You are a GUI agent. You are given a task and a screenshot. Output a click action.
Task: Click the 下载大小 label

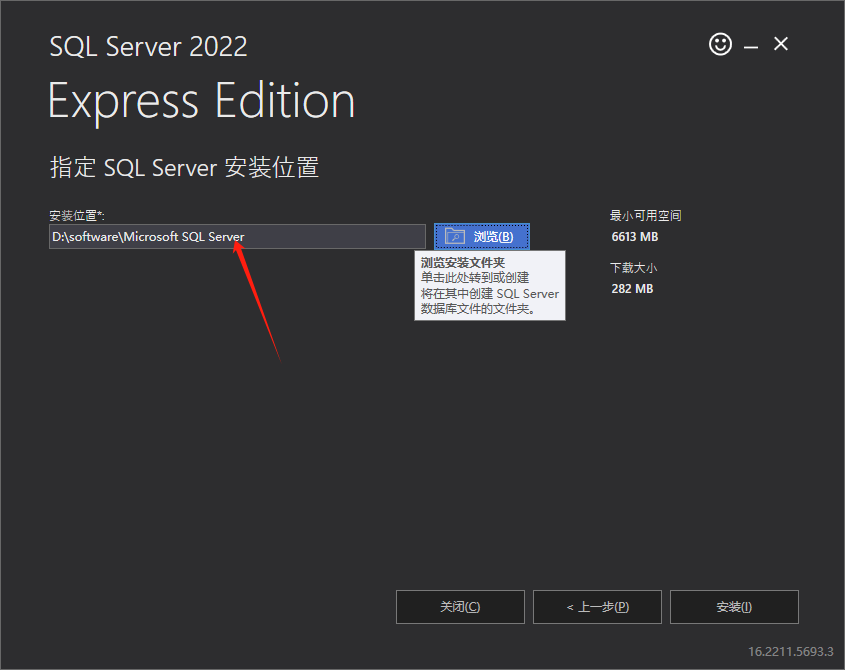click(x=633, y=268)
